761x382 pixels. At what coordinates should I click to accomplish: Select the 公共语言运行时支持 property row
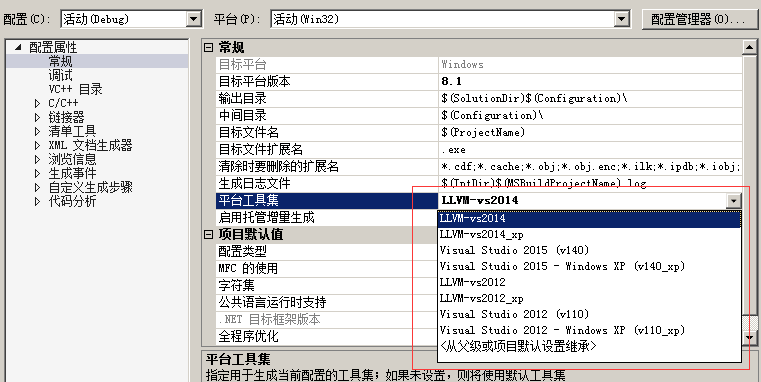[x=327, y=302]
